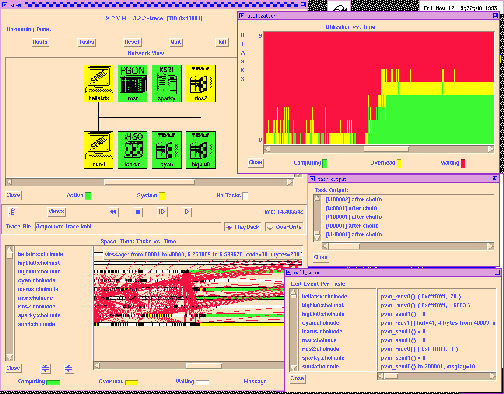Click the Trace File input field
Screen dimensions: 504x394
(128, 226)
